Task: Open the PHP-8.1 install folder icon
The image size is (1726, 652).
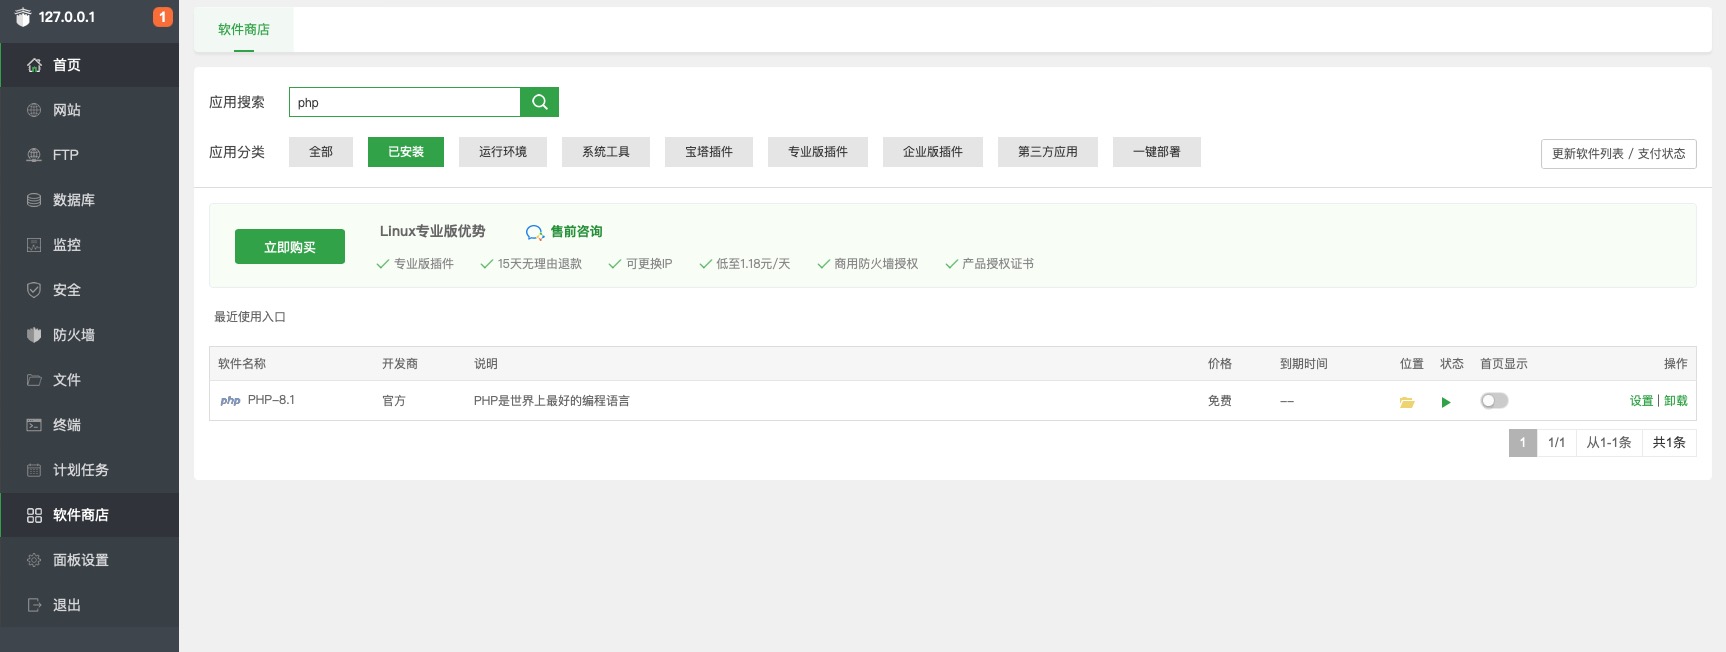Action: click(x=1407, y=402)
